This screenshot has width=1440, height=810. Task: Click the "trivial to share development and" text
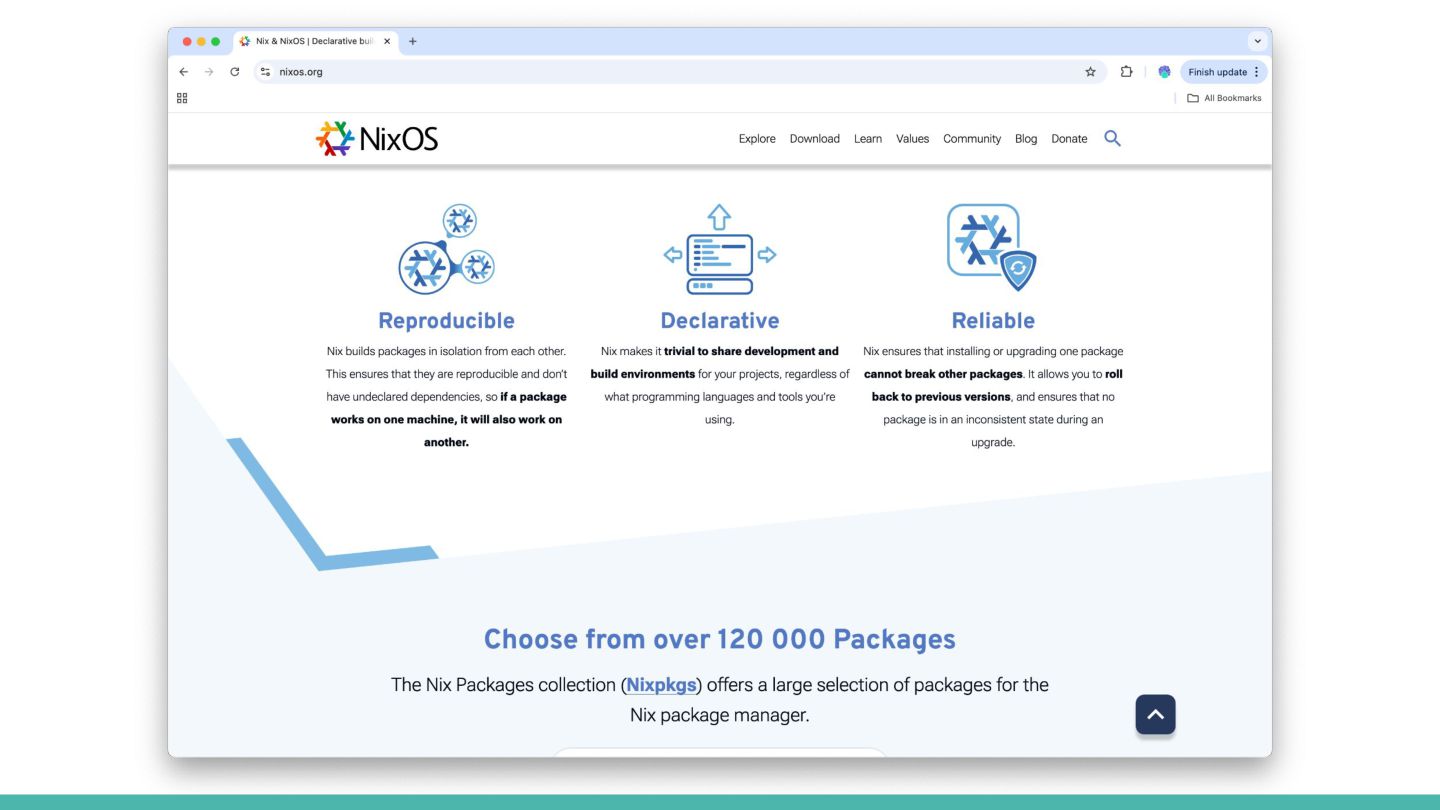[x=751, y=351]
